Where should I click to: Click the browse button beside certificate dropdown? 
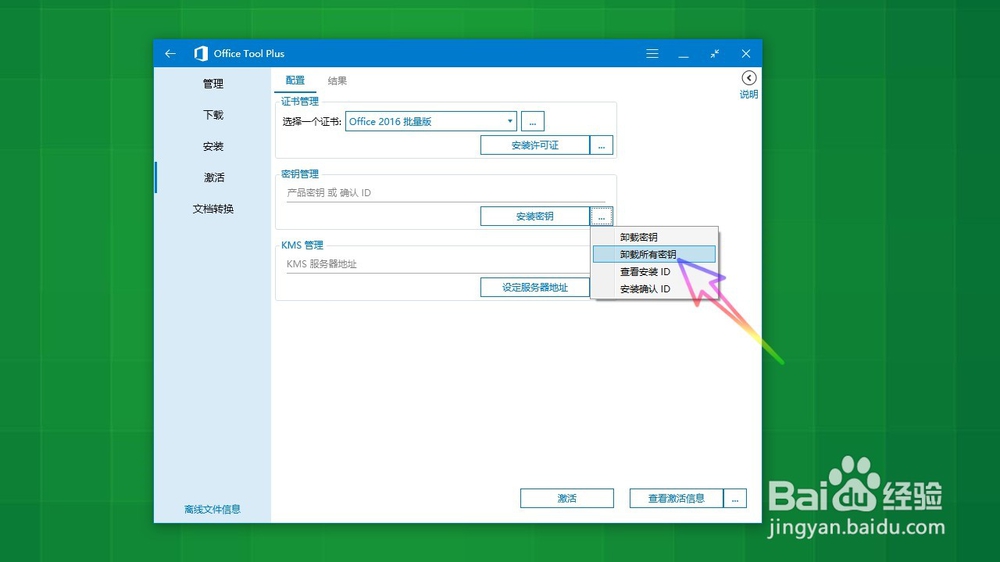click(533, 121)
